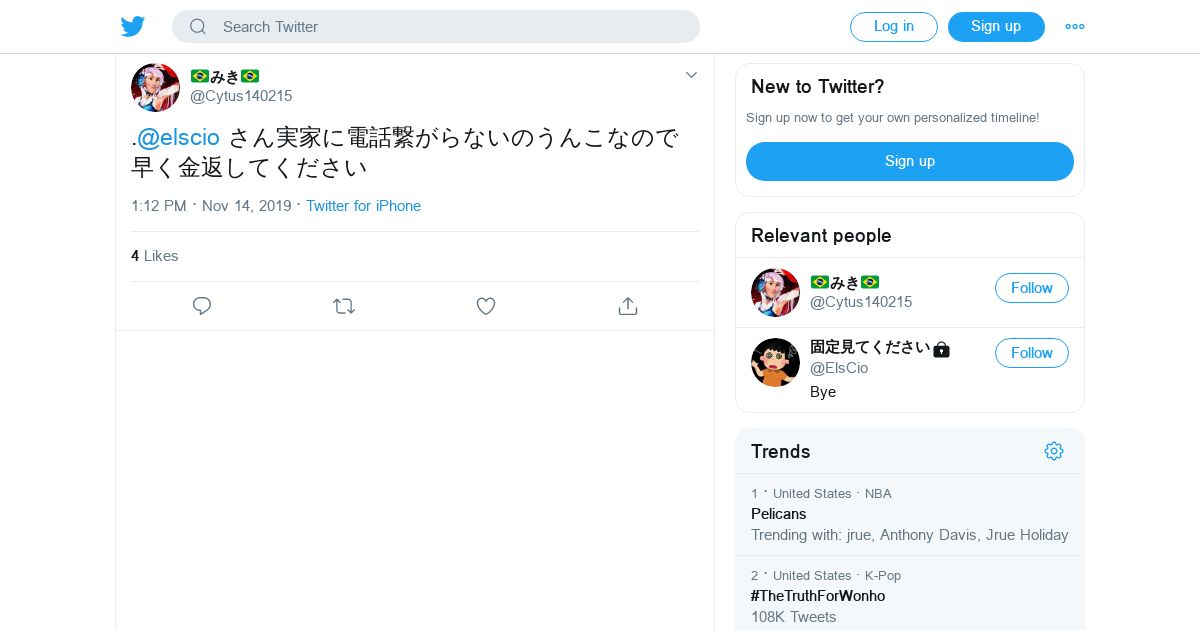Click the tweet author's avatar

point(155,87)
